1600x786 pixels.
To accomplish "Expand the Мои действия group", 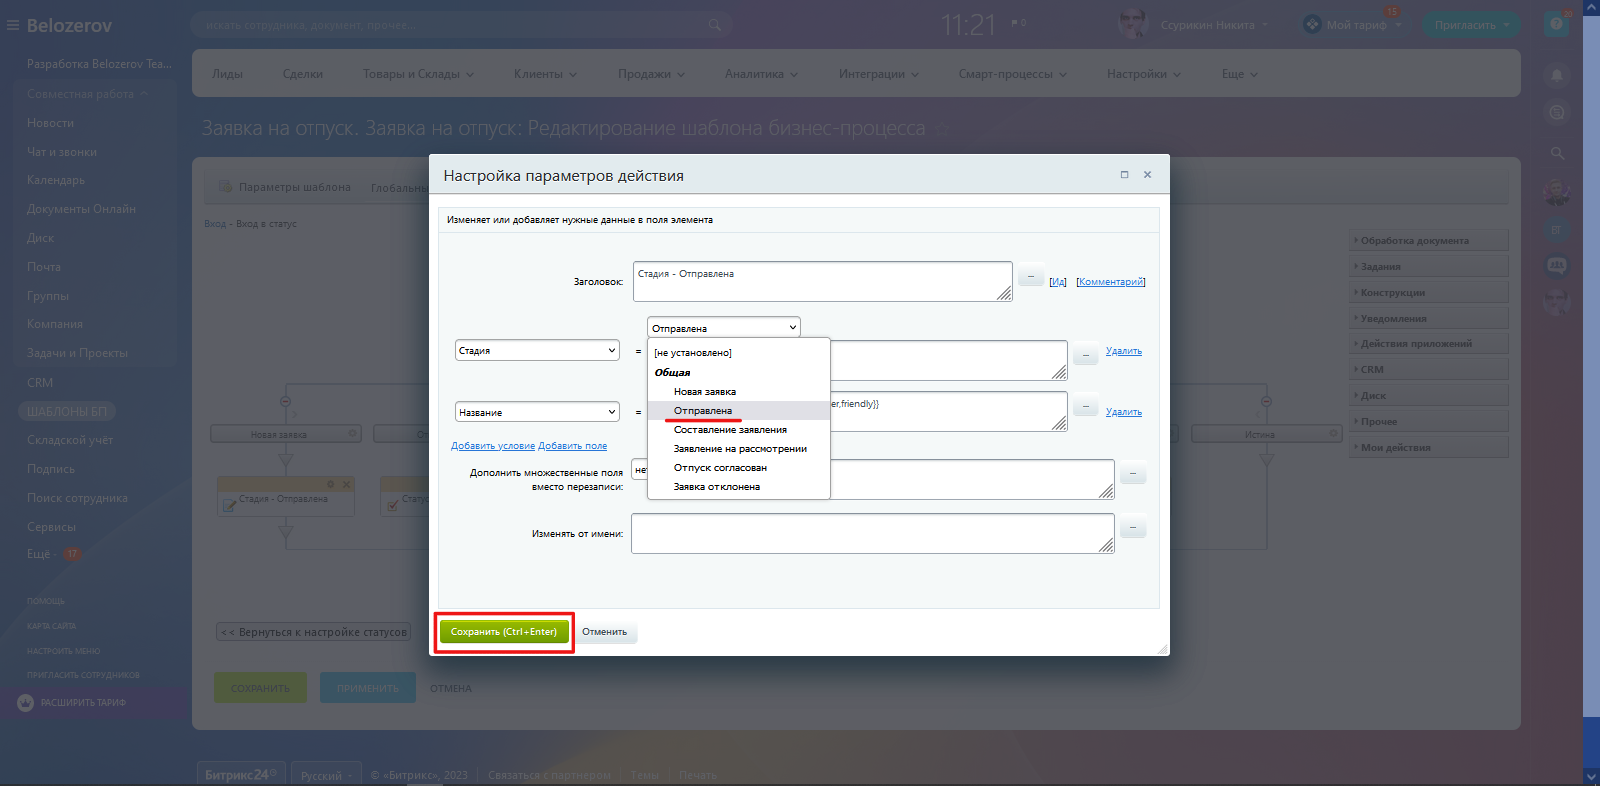I will (1428, 448).
